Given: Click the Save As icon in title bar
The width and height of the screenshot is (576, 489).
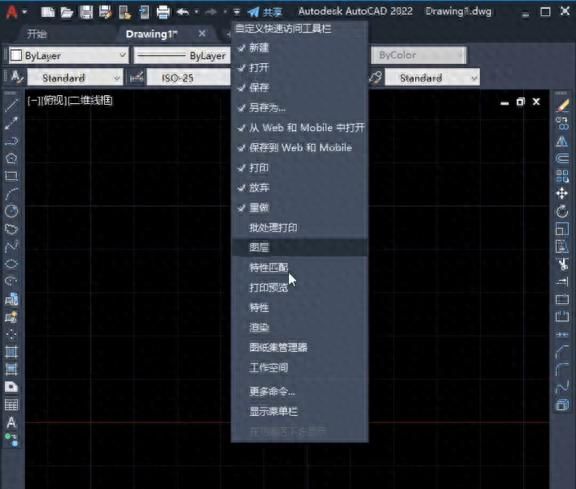Looking at the screenshot, I should point(105,12).
